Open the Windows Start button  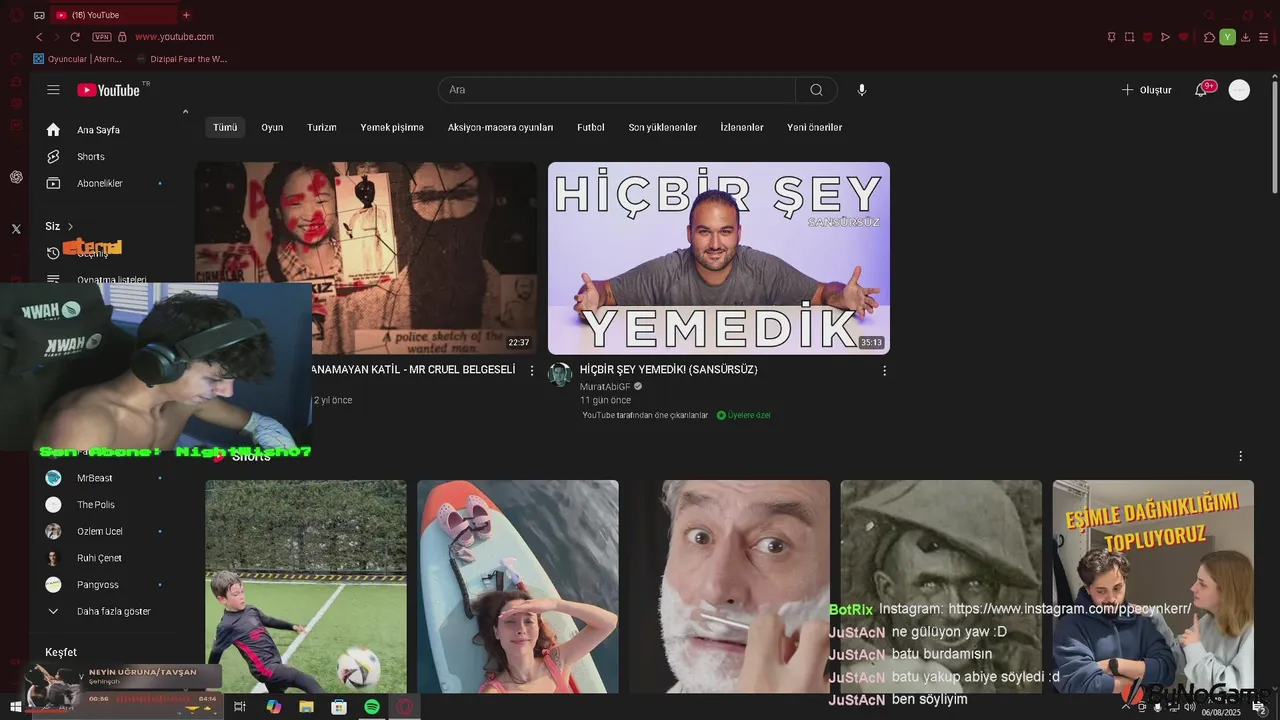pyautogui.click(x=16, y=707)
